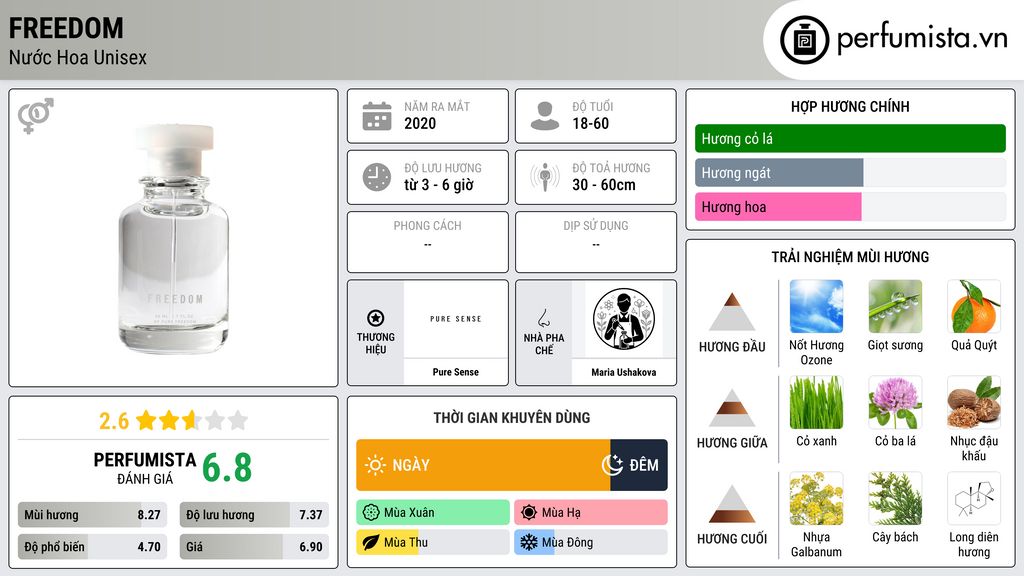Screen dimensions: 1024x576
Task: Click the person icon beside Độ tuổi
Action: (545, 116)
